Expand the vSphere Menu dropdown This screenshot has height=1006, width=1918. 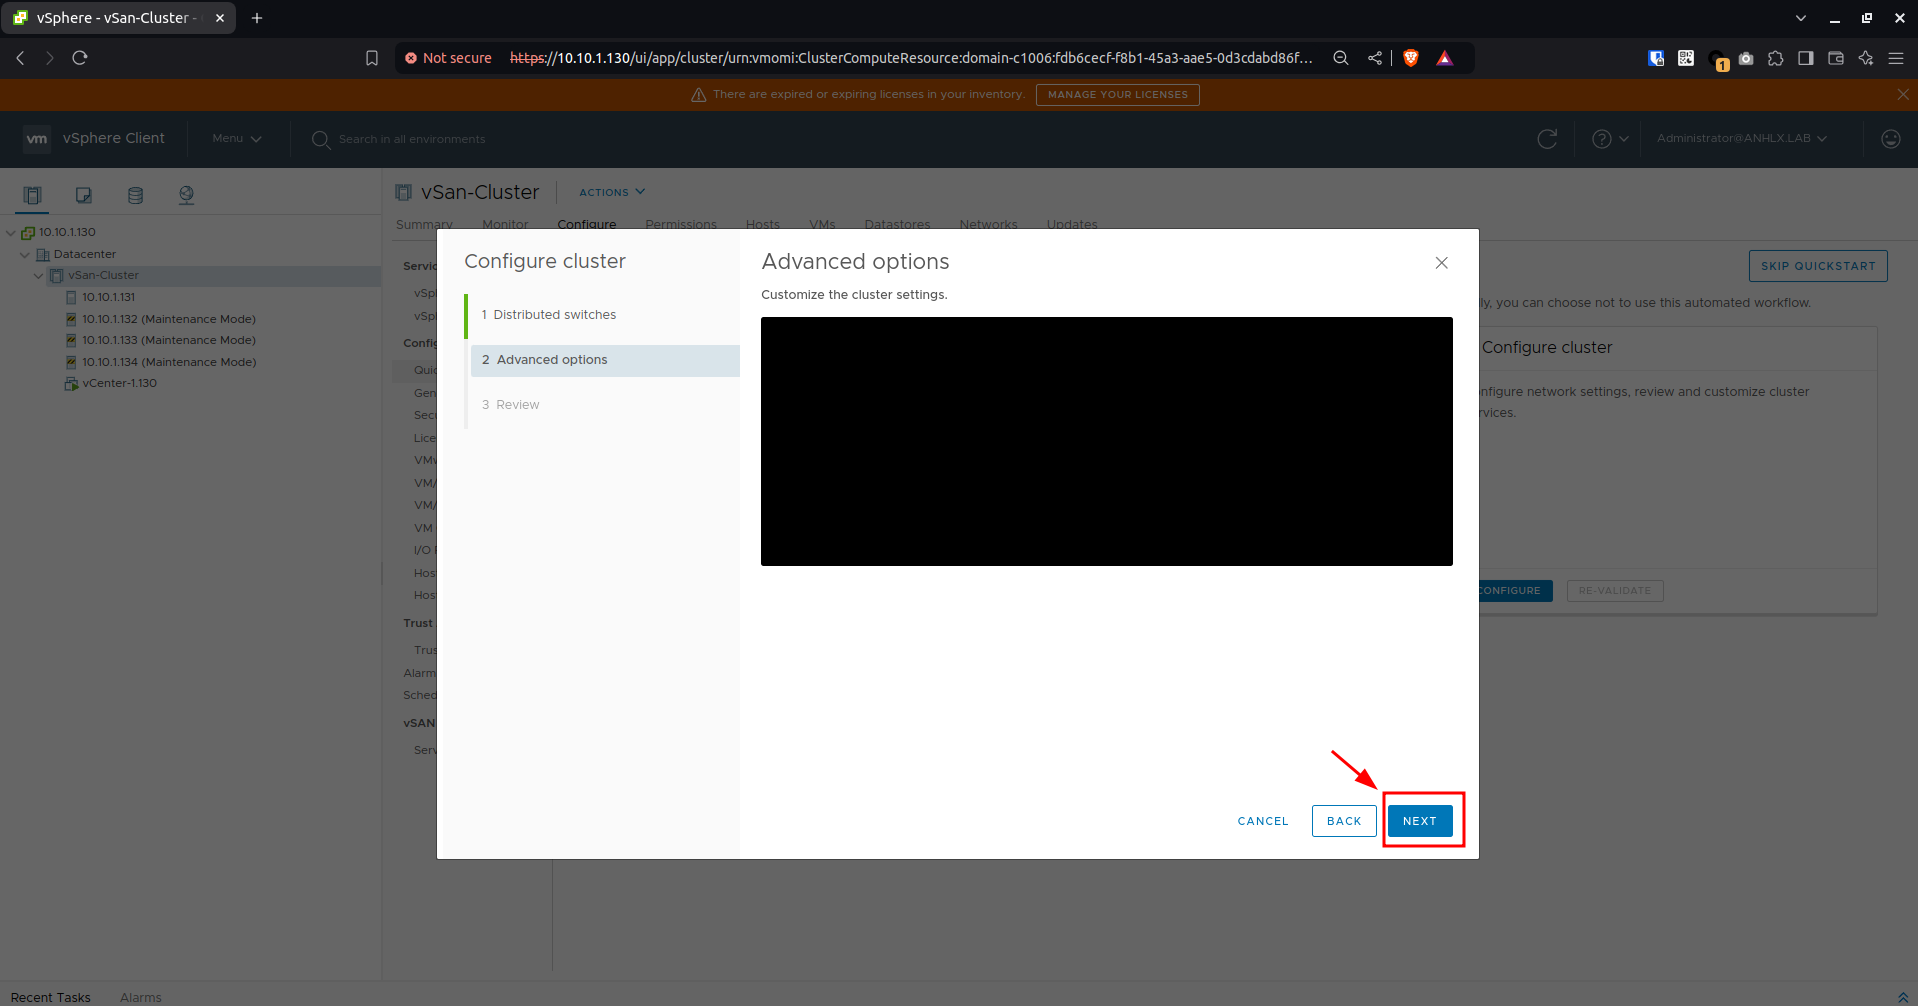click(x=236, y=138)
